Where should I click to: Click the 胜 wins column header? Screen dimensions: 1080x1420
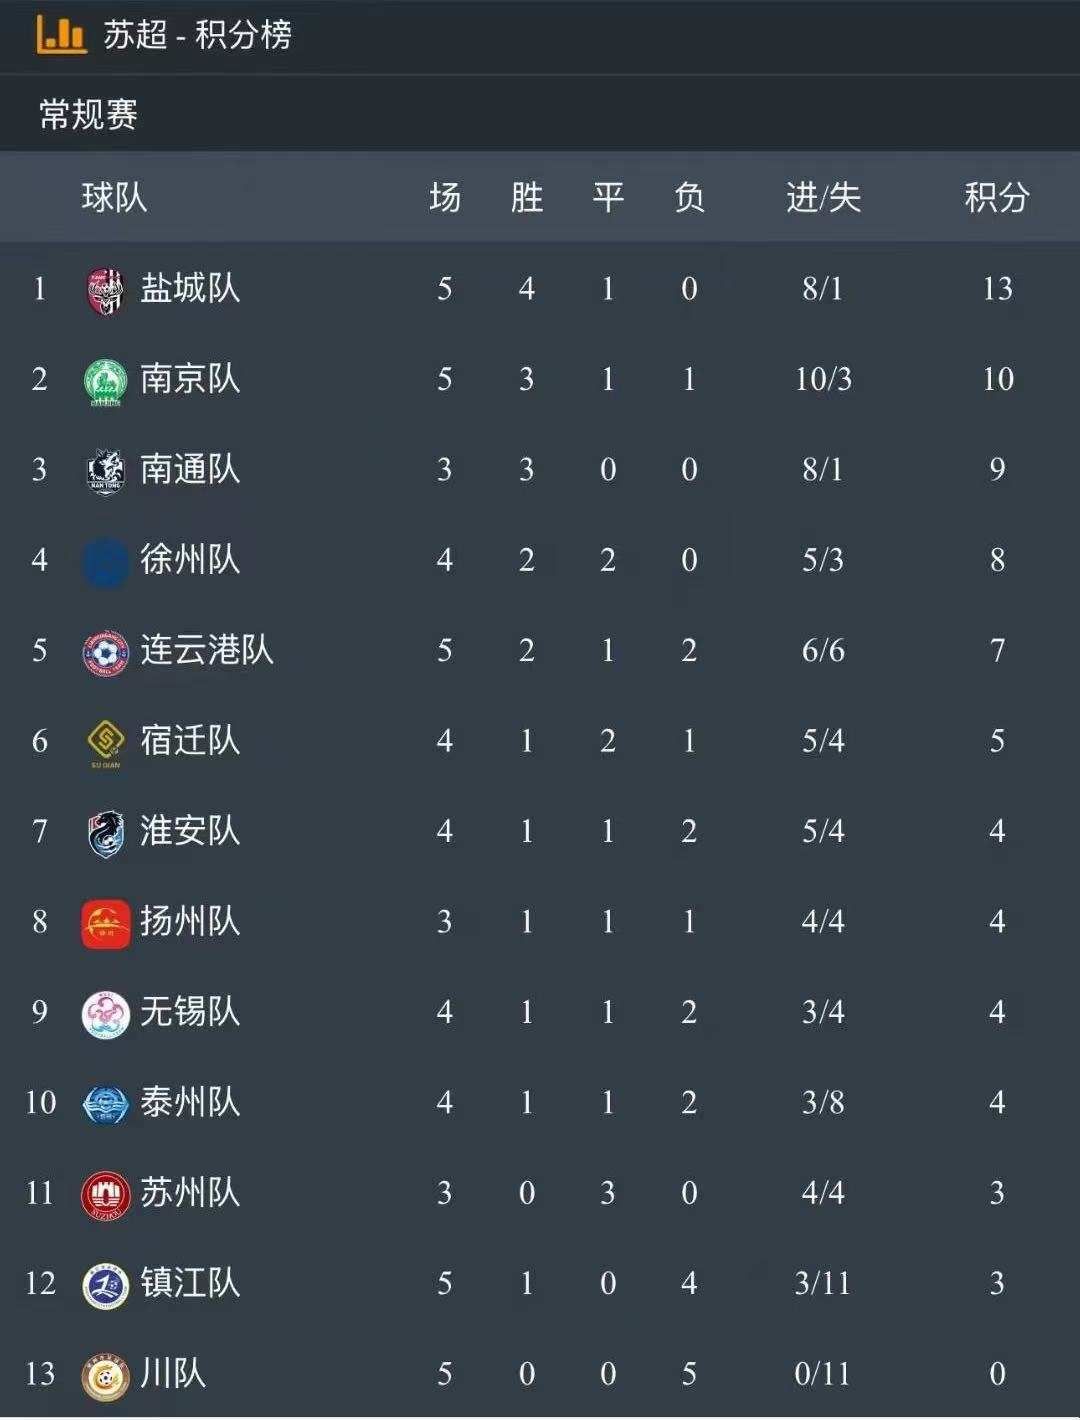click(526, 197)
